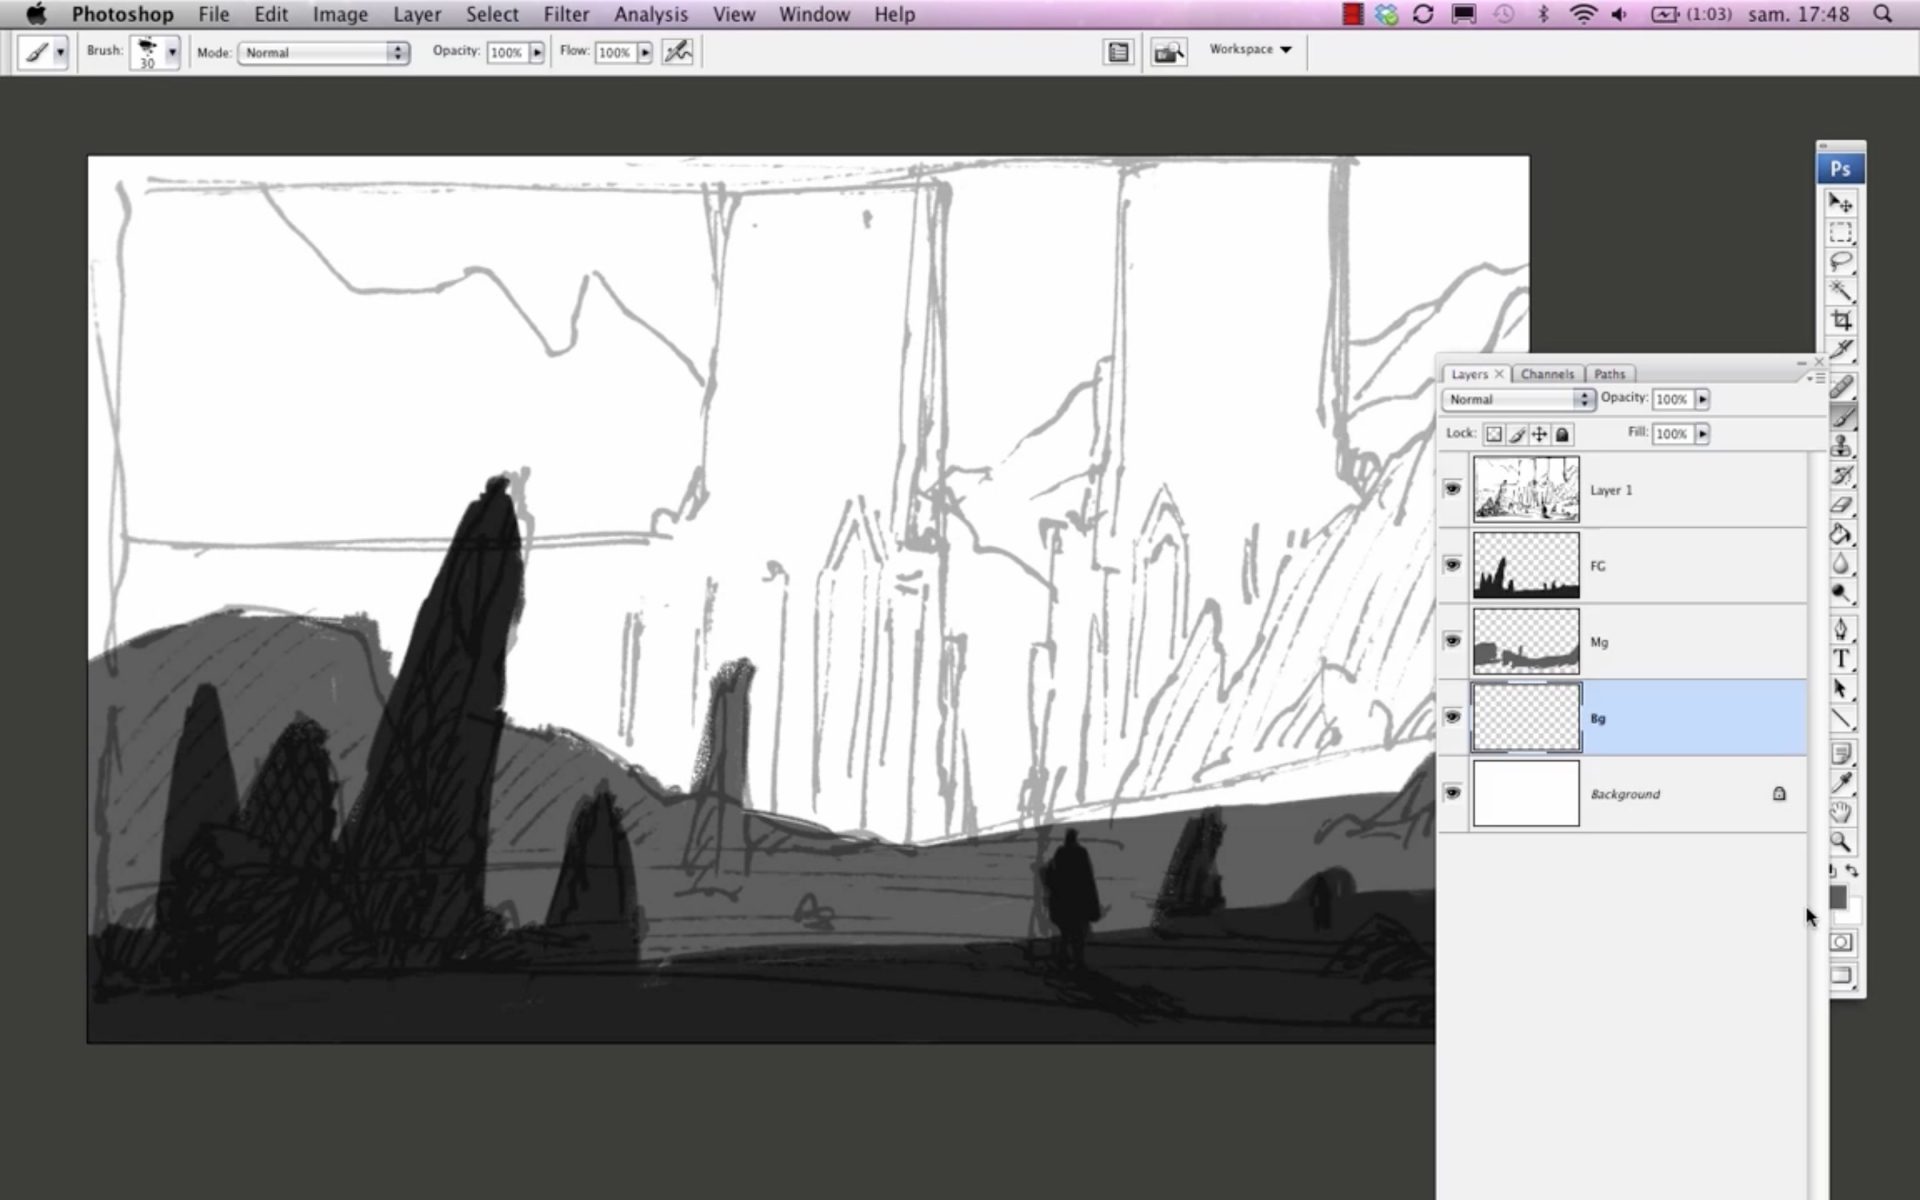Select the Paint Bucket tool
The image size is (1920, 1200).
(x=1840, y=534)
